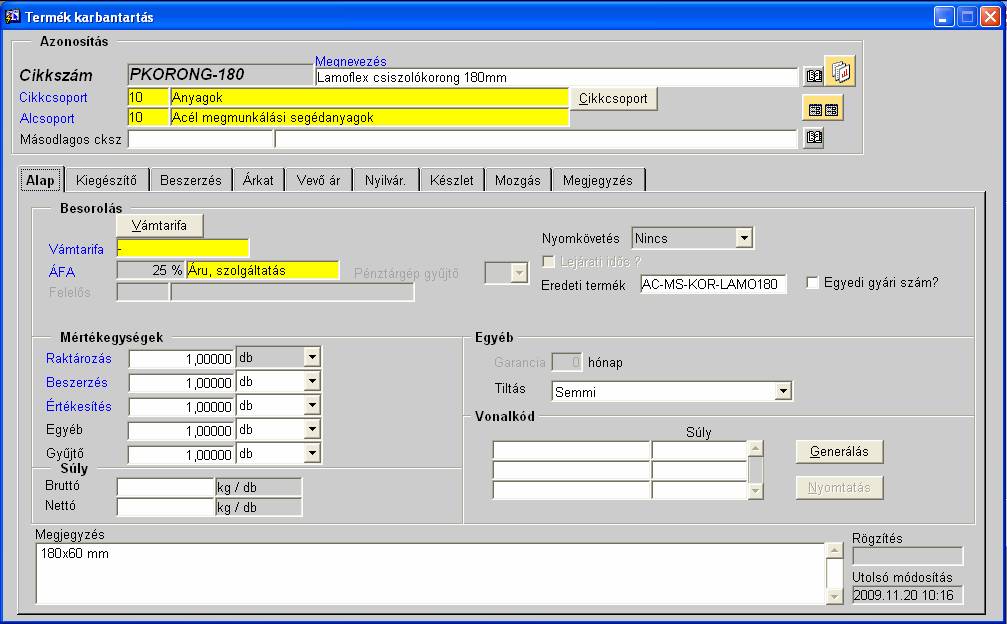Click the Nyomtatás button

[839, 487]
